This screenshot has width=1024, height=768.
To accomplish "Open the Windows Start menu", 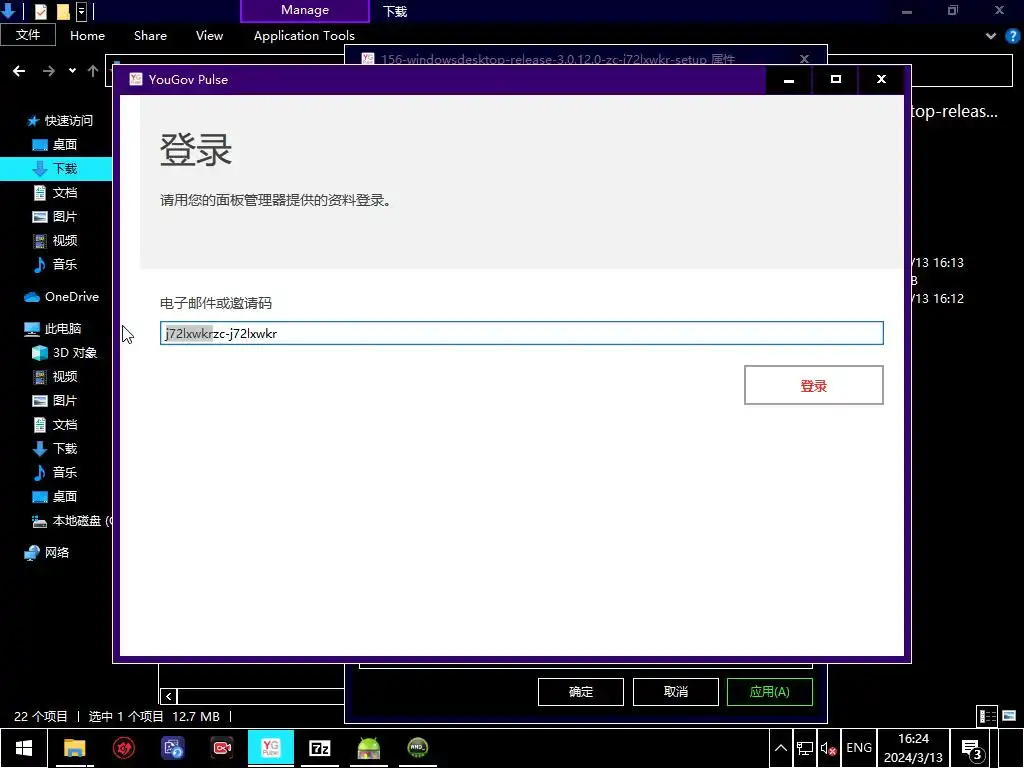I will tap(24, 748).
